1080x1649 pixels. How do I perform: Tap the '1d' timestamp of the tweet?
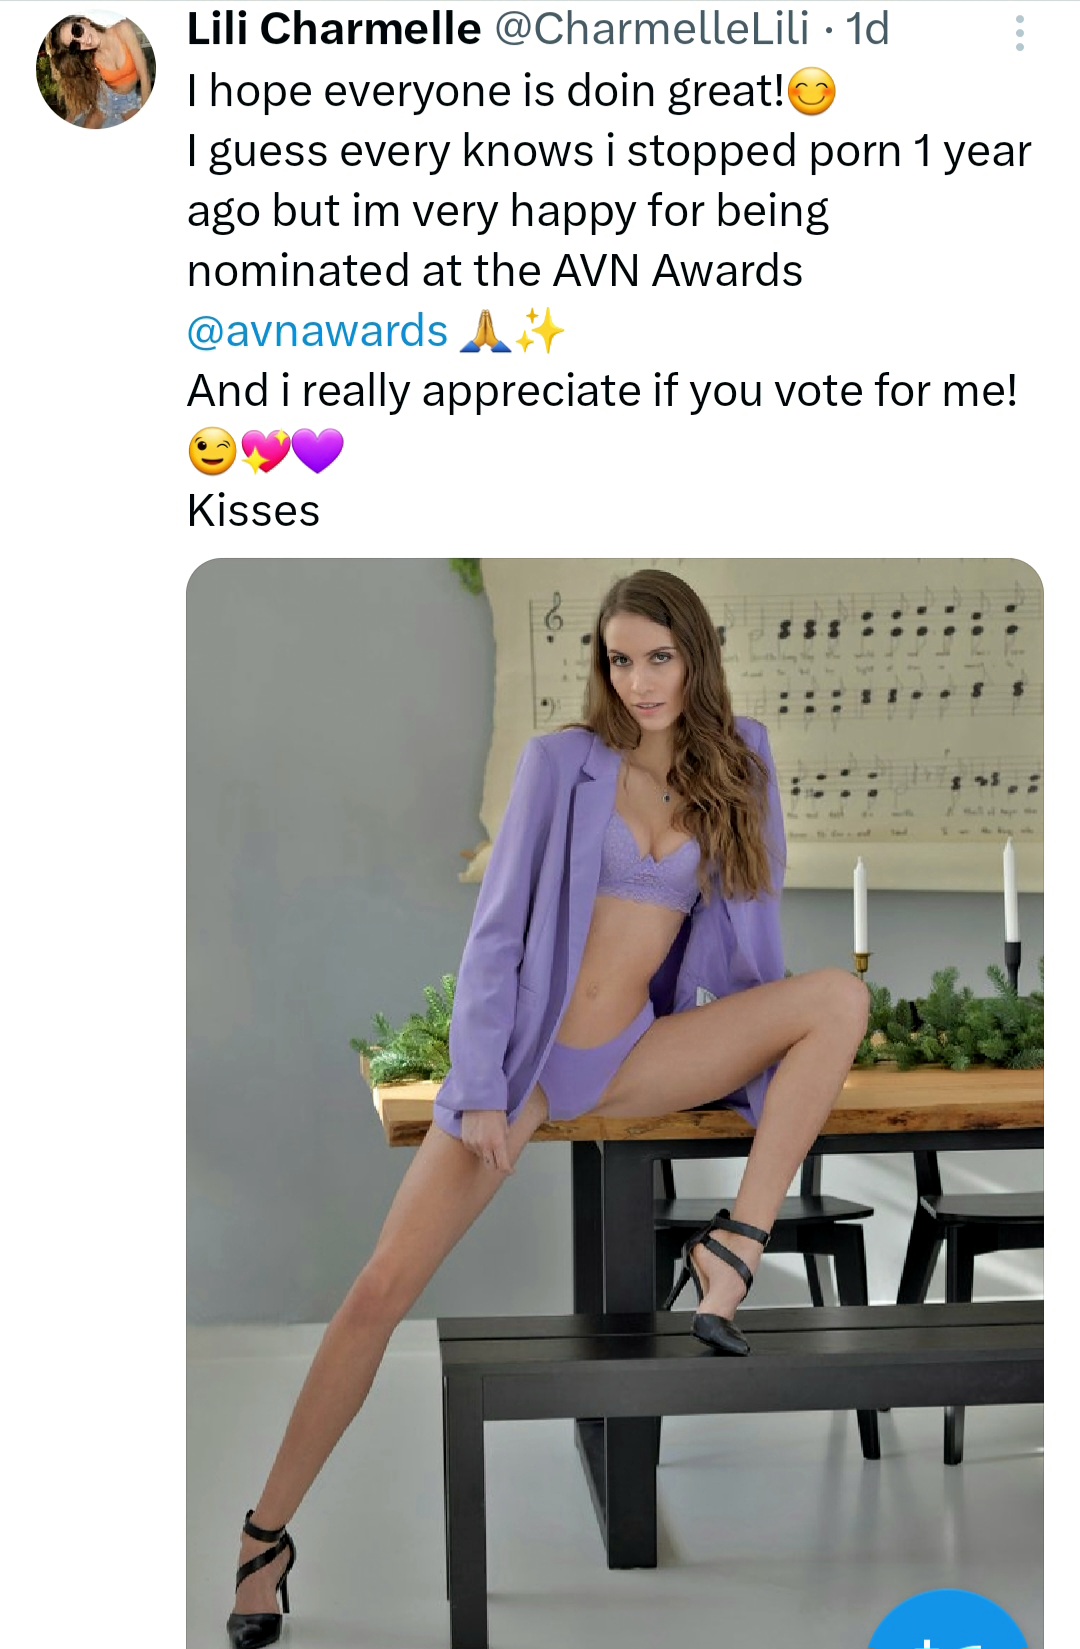click(867, 29)
